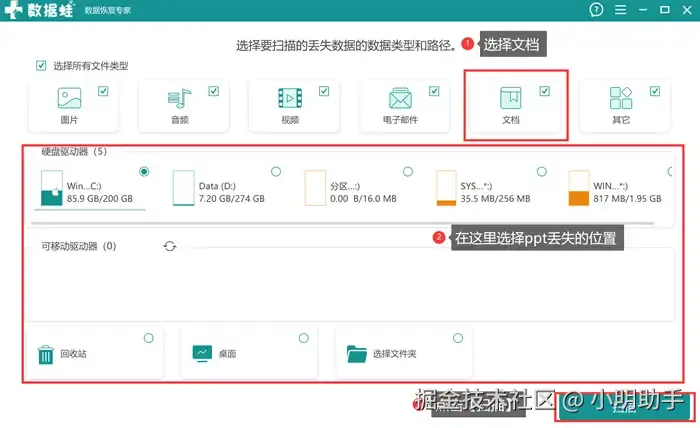The image size is (700, 428).
Task: Click the 桌面 desktop monitor icon
Action: pyautogui.click(x=202, y=353)
